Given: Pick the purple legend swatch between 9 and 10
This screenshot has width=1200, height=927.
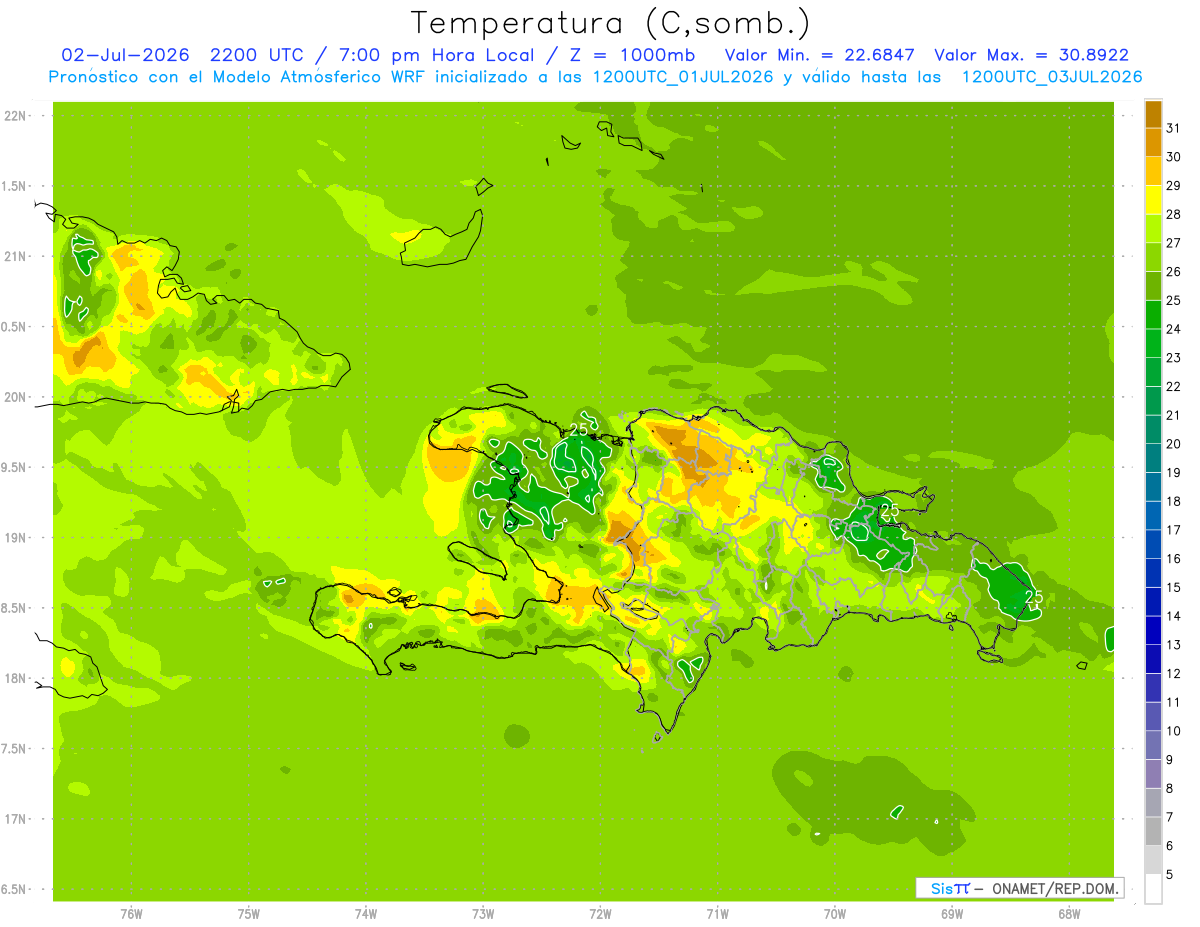Looking at the screenshot, I should [1153, 745].
